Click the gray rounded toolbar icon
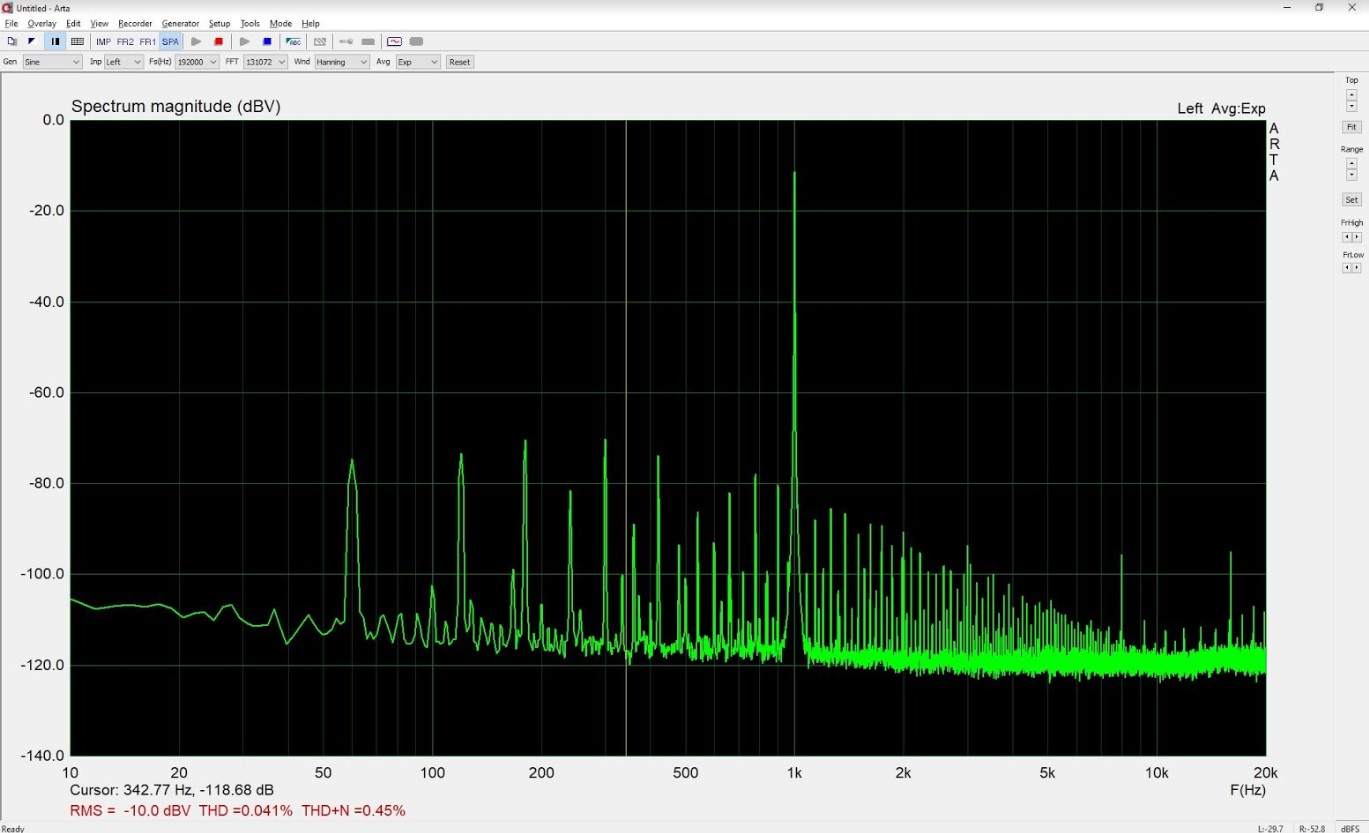The width and height of the screenshot is (1369, 833). [417, 42]
